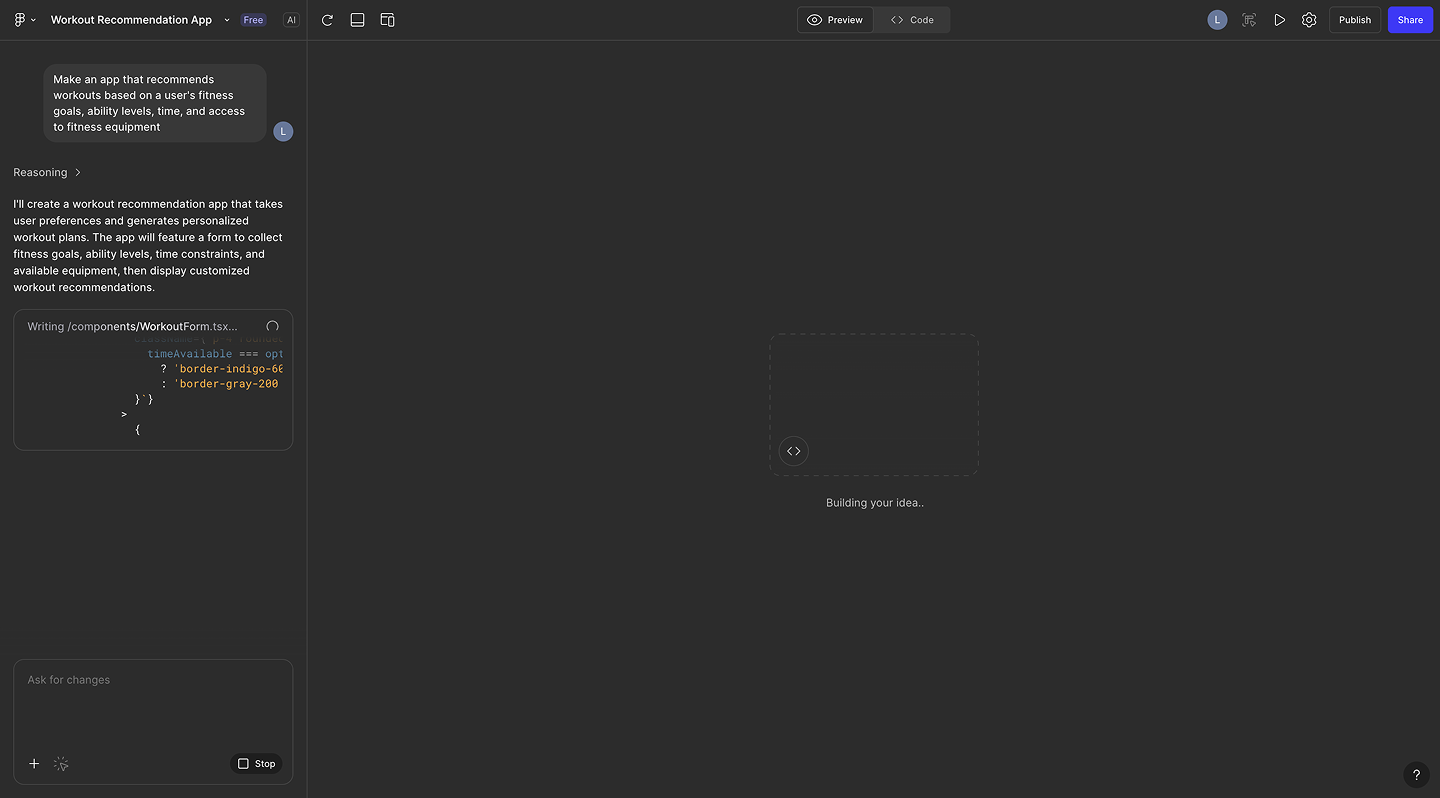Add an attachment with the plus icon
Image resolution: width=1440 pixels, height=798 pixels.
(34, 763)
